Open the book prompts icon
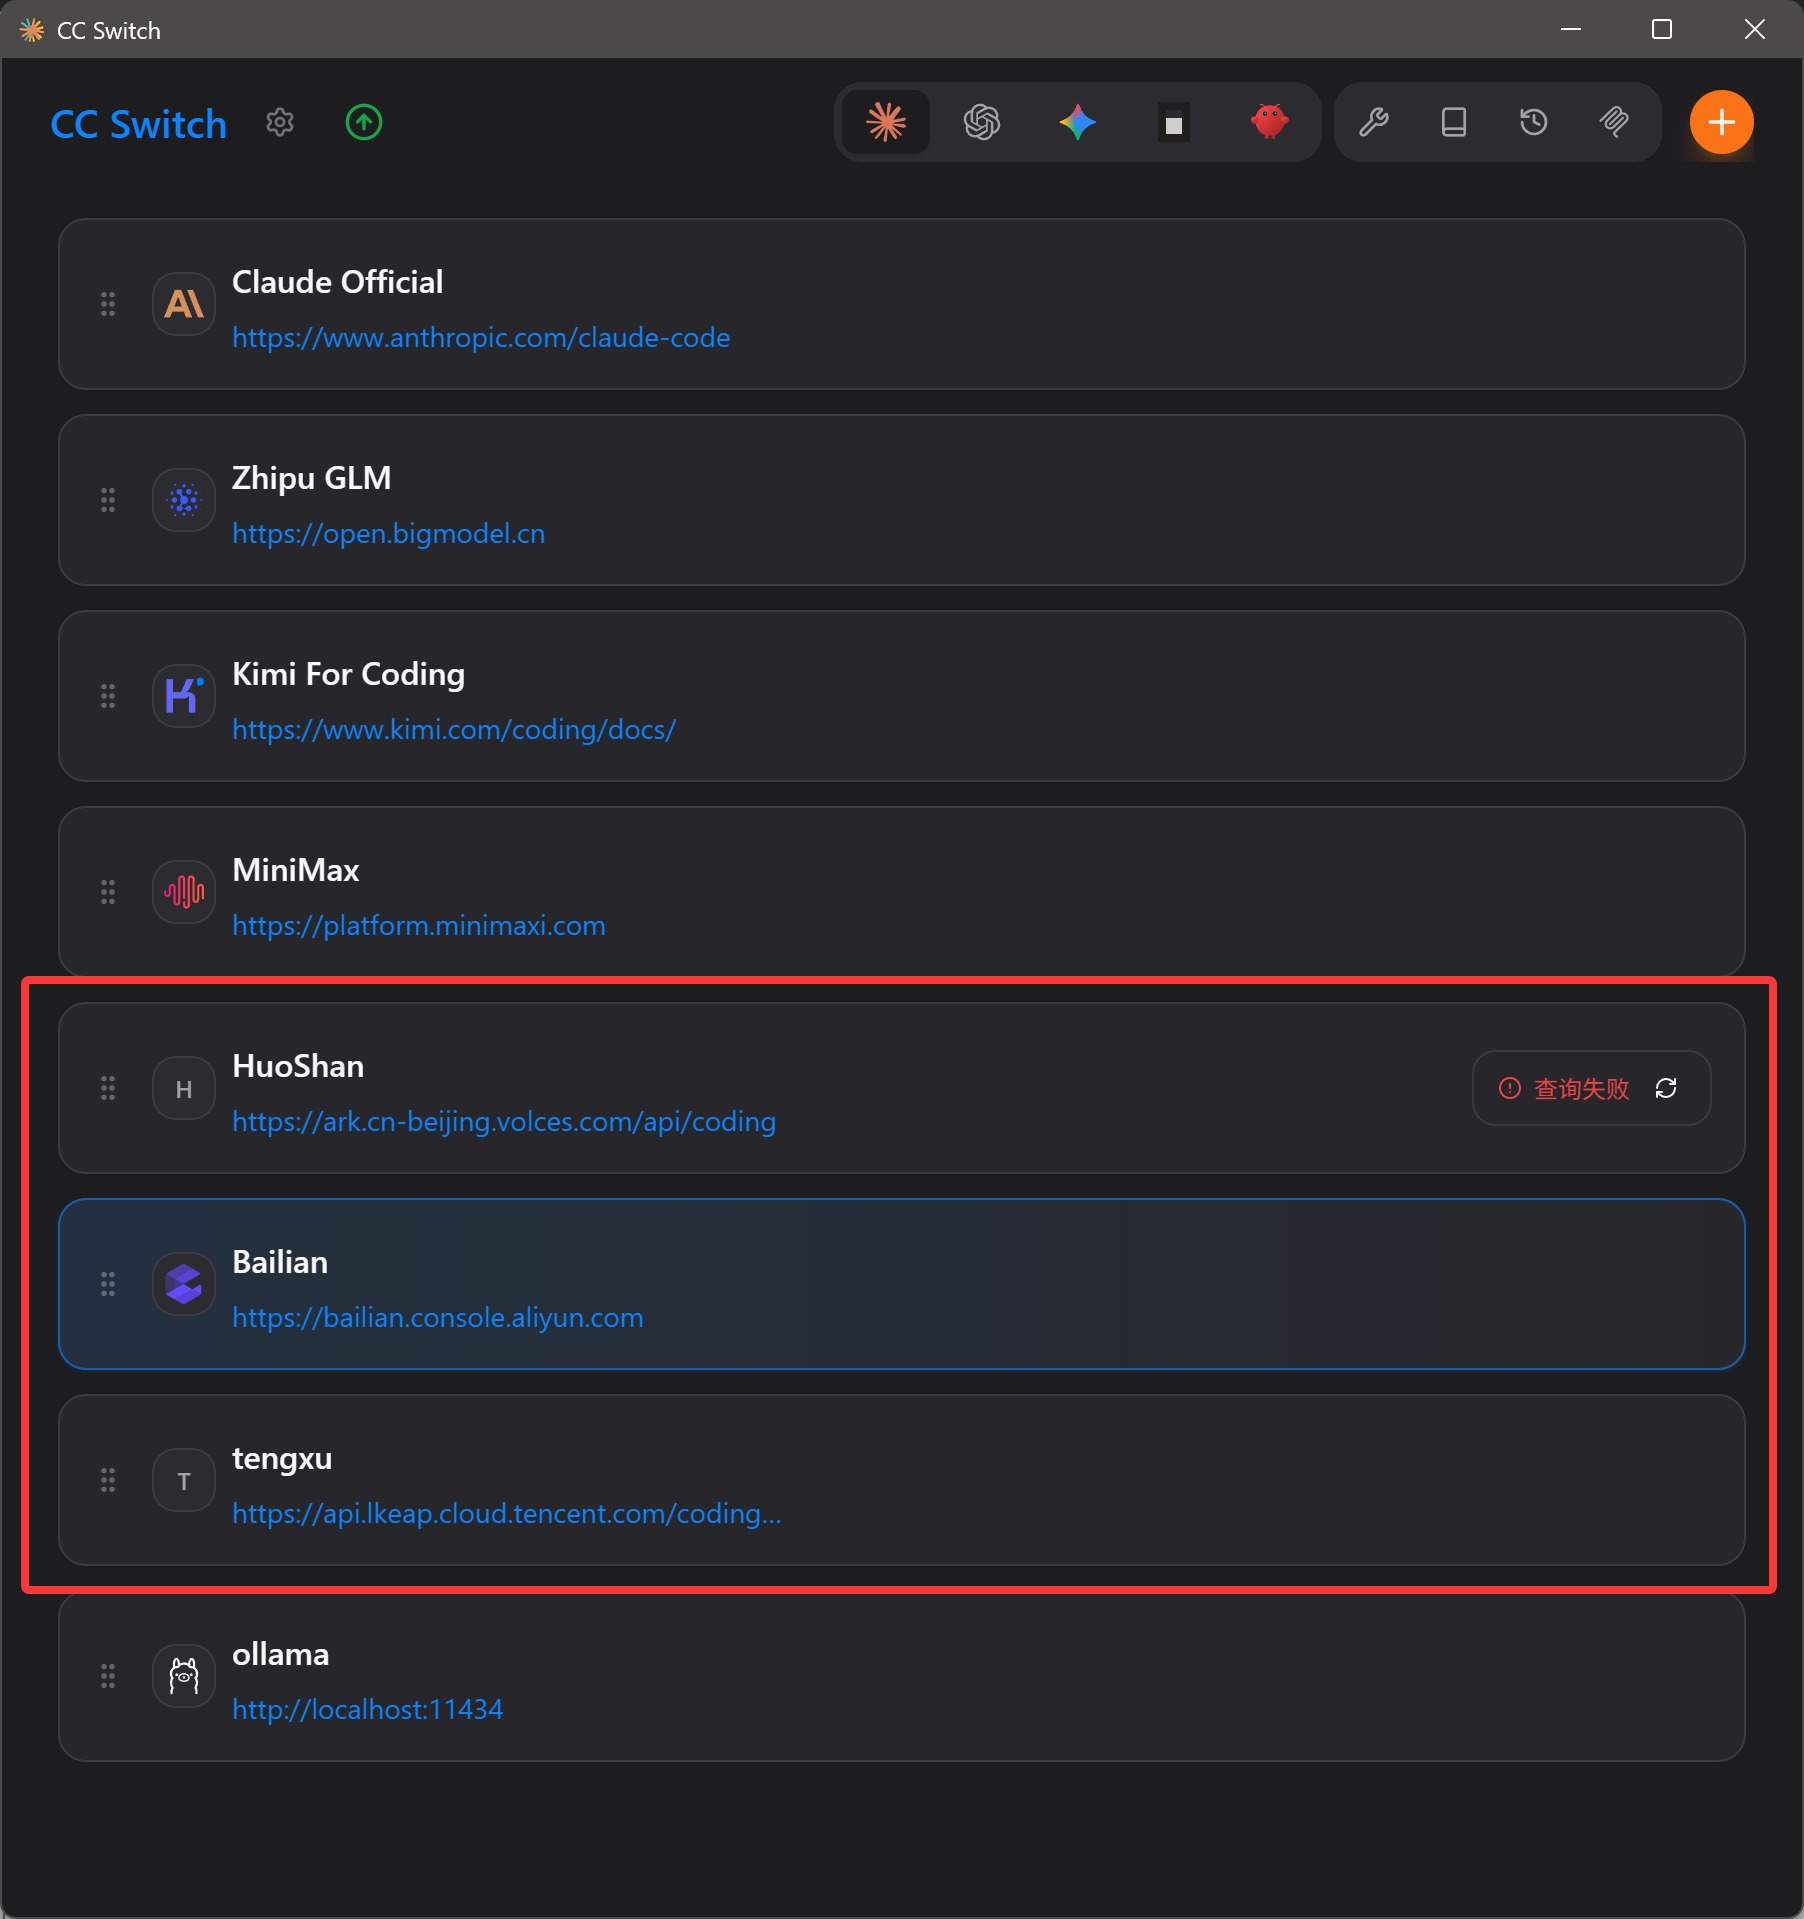Image resolution: width=1804 pixels, height=1919 pixels. pyautogui.click(x=1454, y=122)
